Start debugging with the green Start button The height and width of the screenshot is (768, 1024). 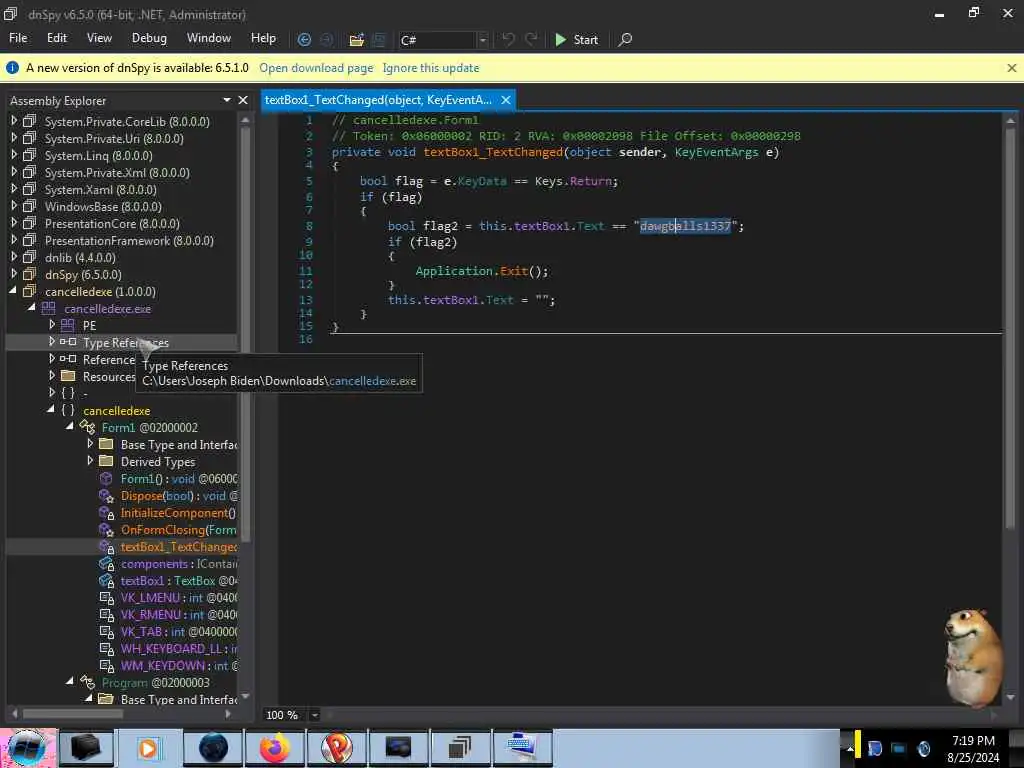(x=577, y=40)
